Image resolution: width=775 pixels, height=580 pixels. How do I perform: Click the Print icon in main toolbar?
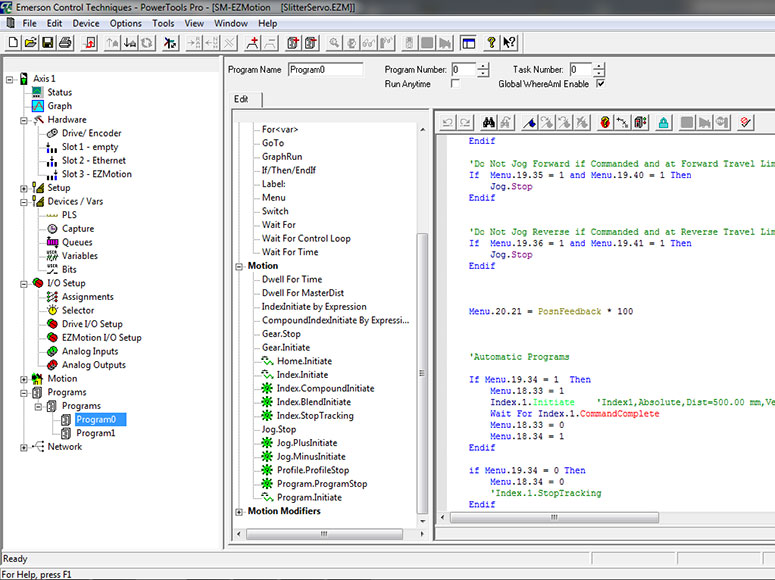click(x=65, y=43)
